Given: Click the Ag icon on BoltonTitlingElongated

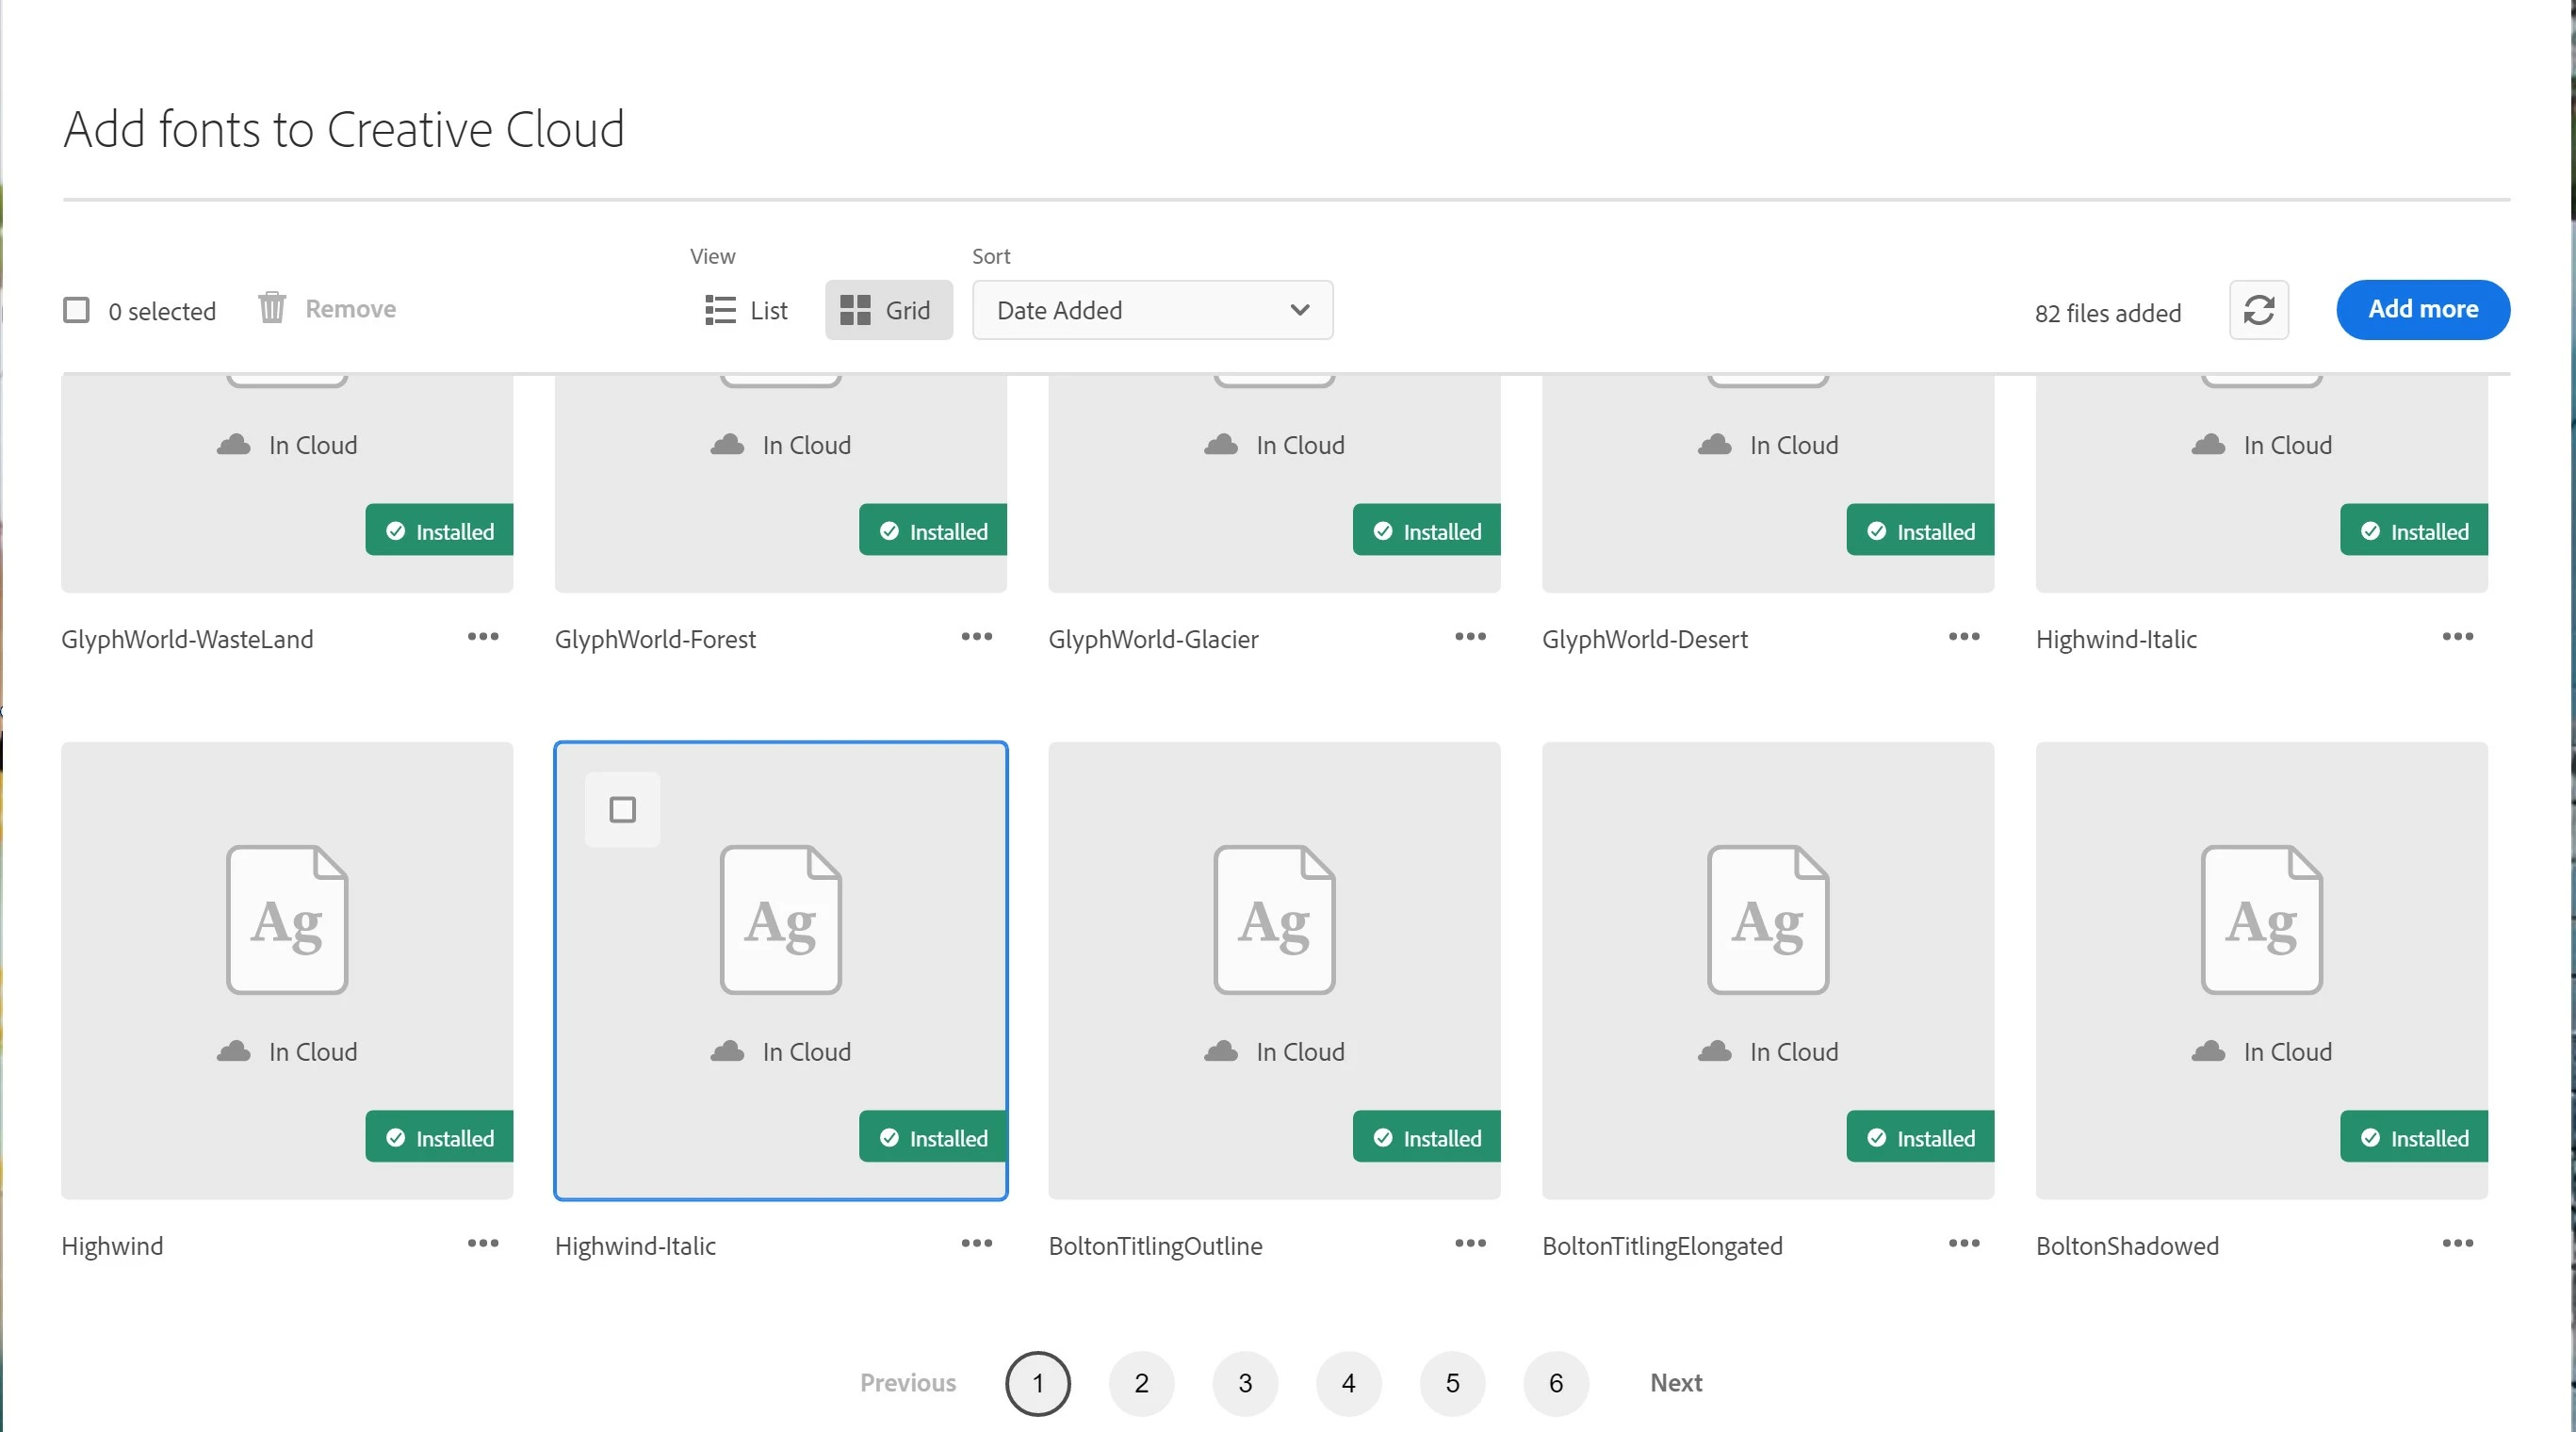Looking at the screenshot, I should (x=1767, y=919).
